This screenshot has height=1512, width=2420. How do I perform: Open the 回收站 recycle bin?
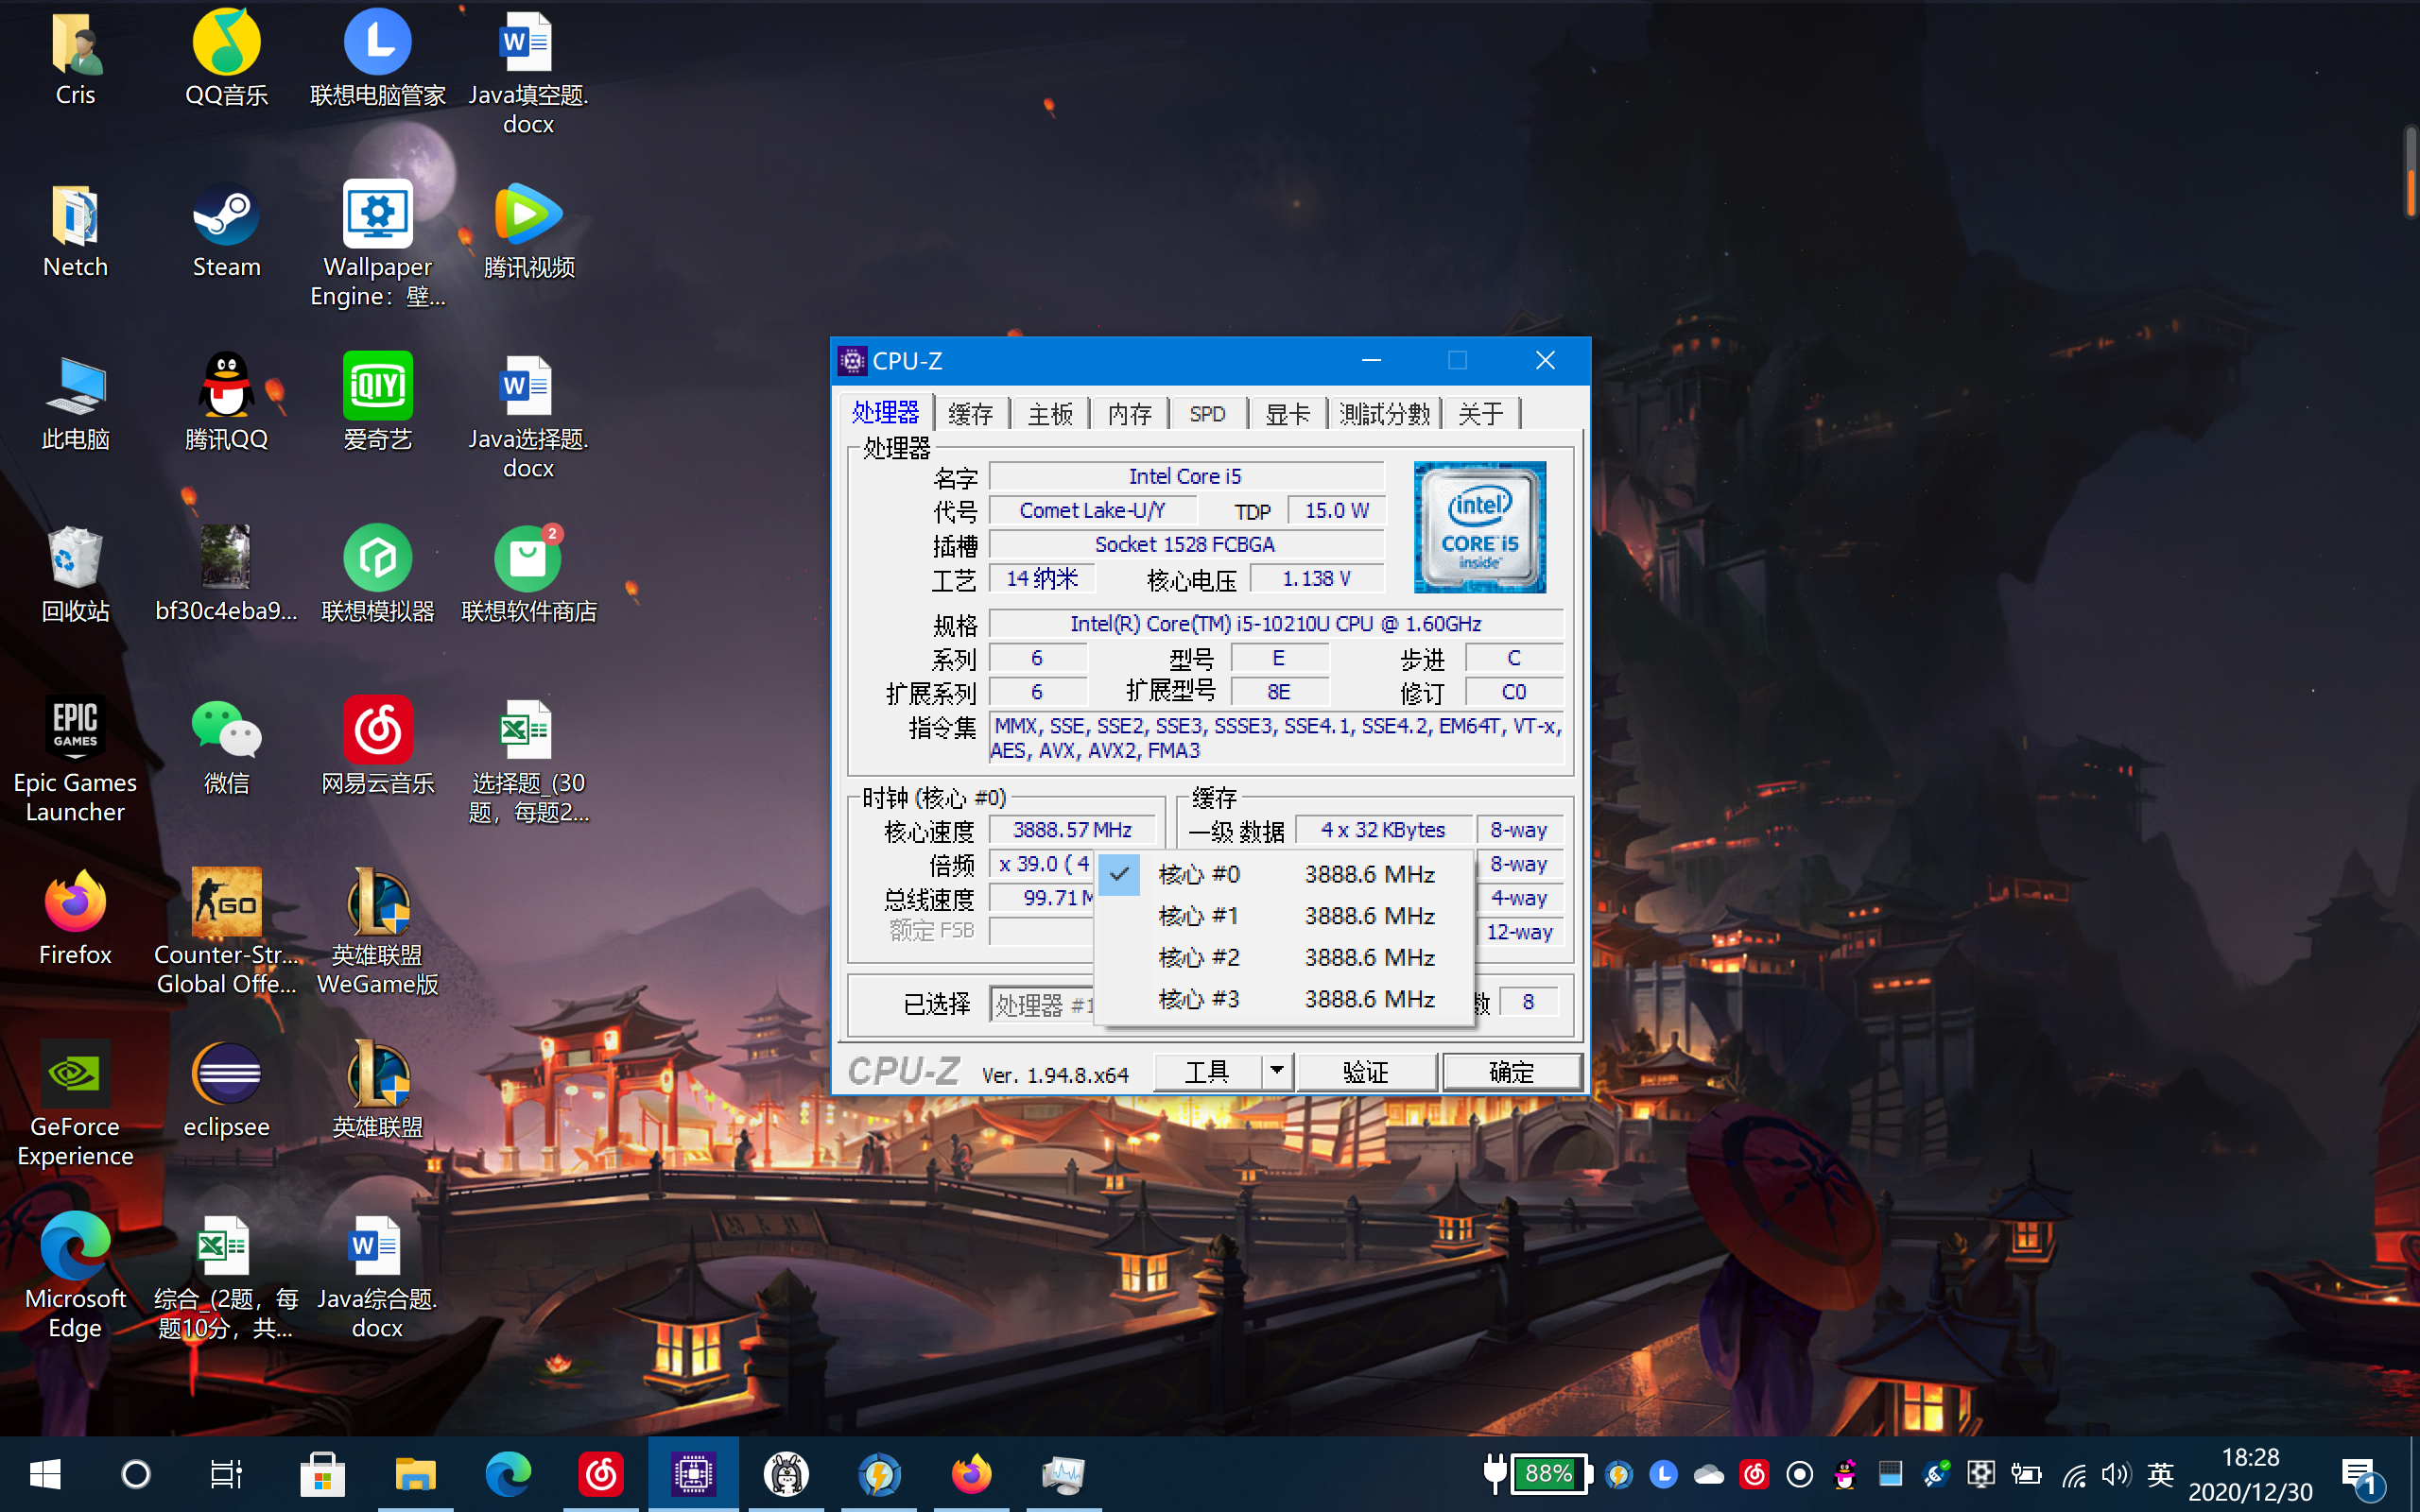[75, 558]
